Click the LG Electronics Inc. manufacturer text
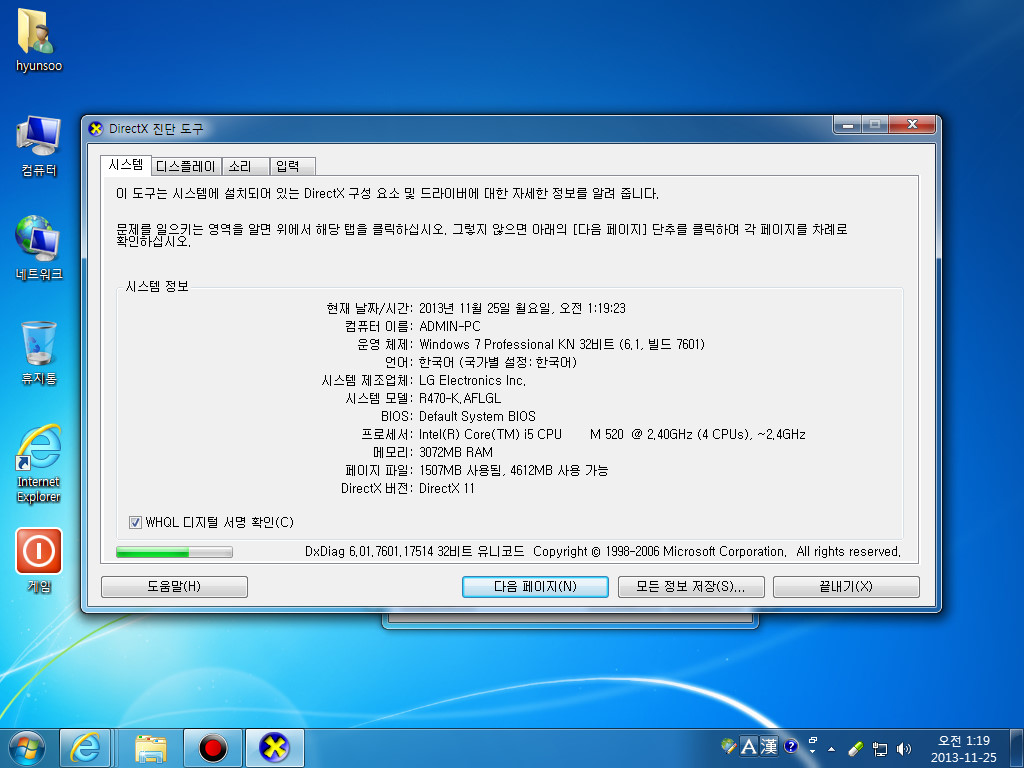 pyautogui.click(x=472, y=381)
